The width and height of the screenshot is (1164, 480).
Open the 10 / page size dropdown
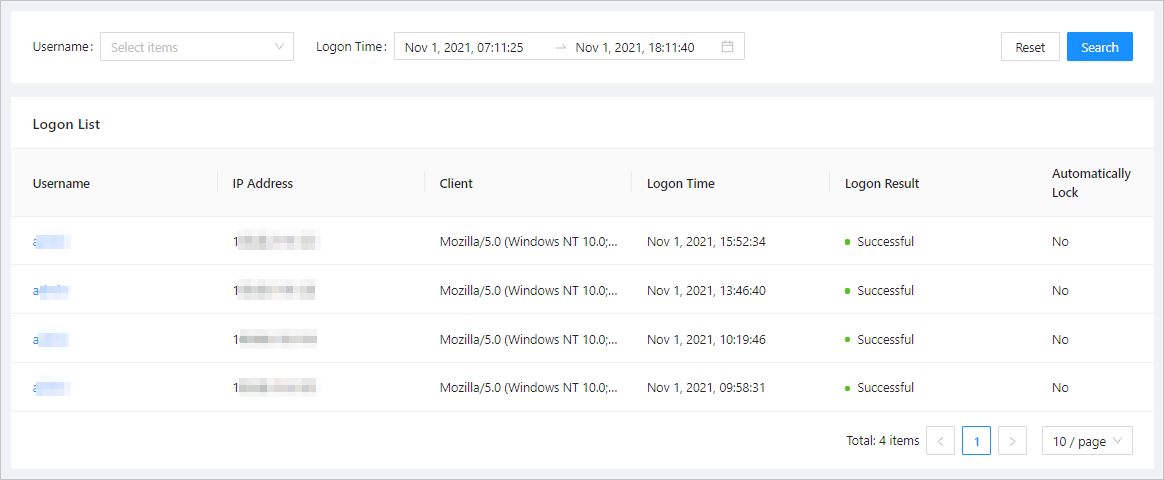(1086, 441)
